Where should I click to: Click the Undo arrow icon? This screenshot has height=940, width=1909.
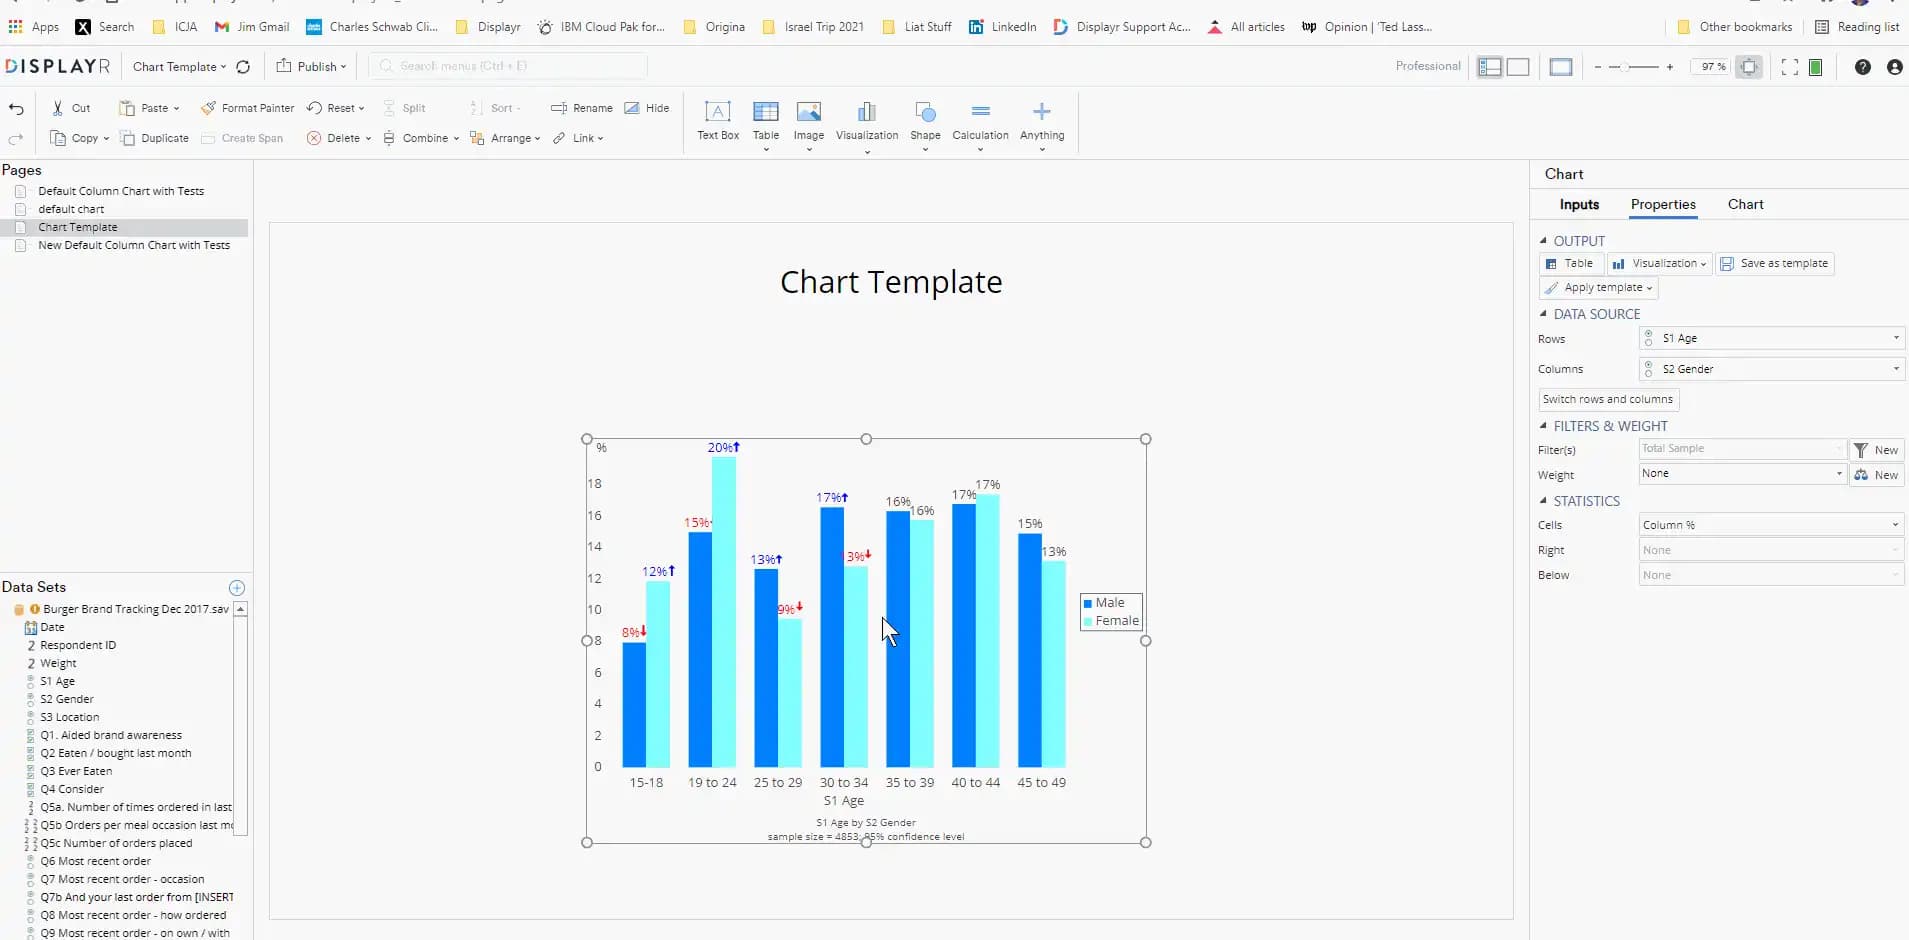pos(16,109)
